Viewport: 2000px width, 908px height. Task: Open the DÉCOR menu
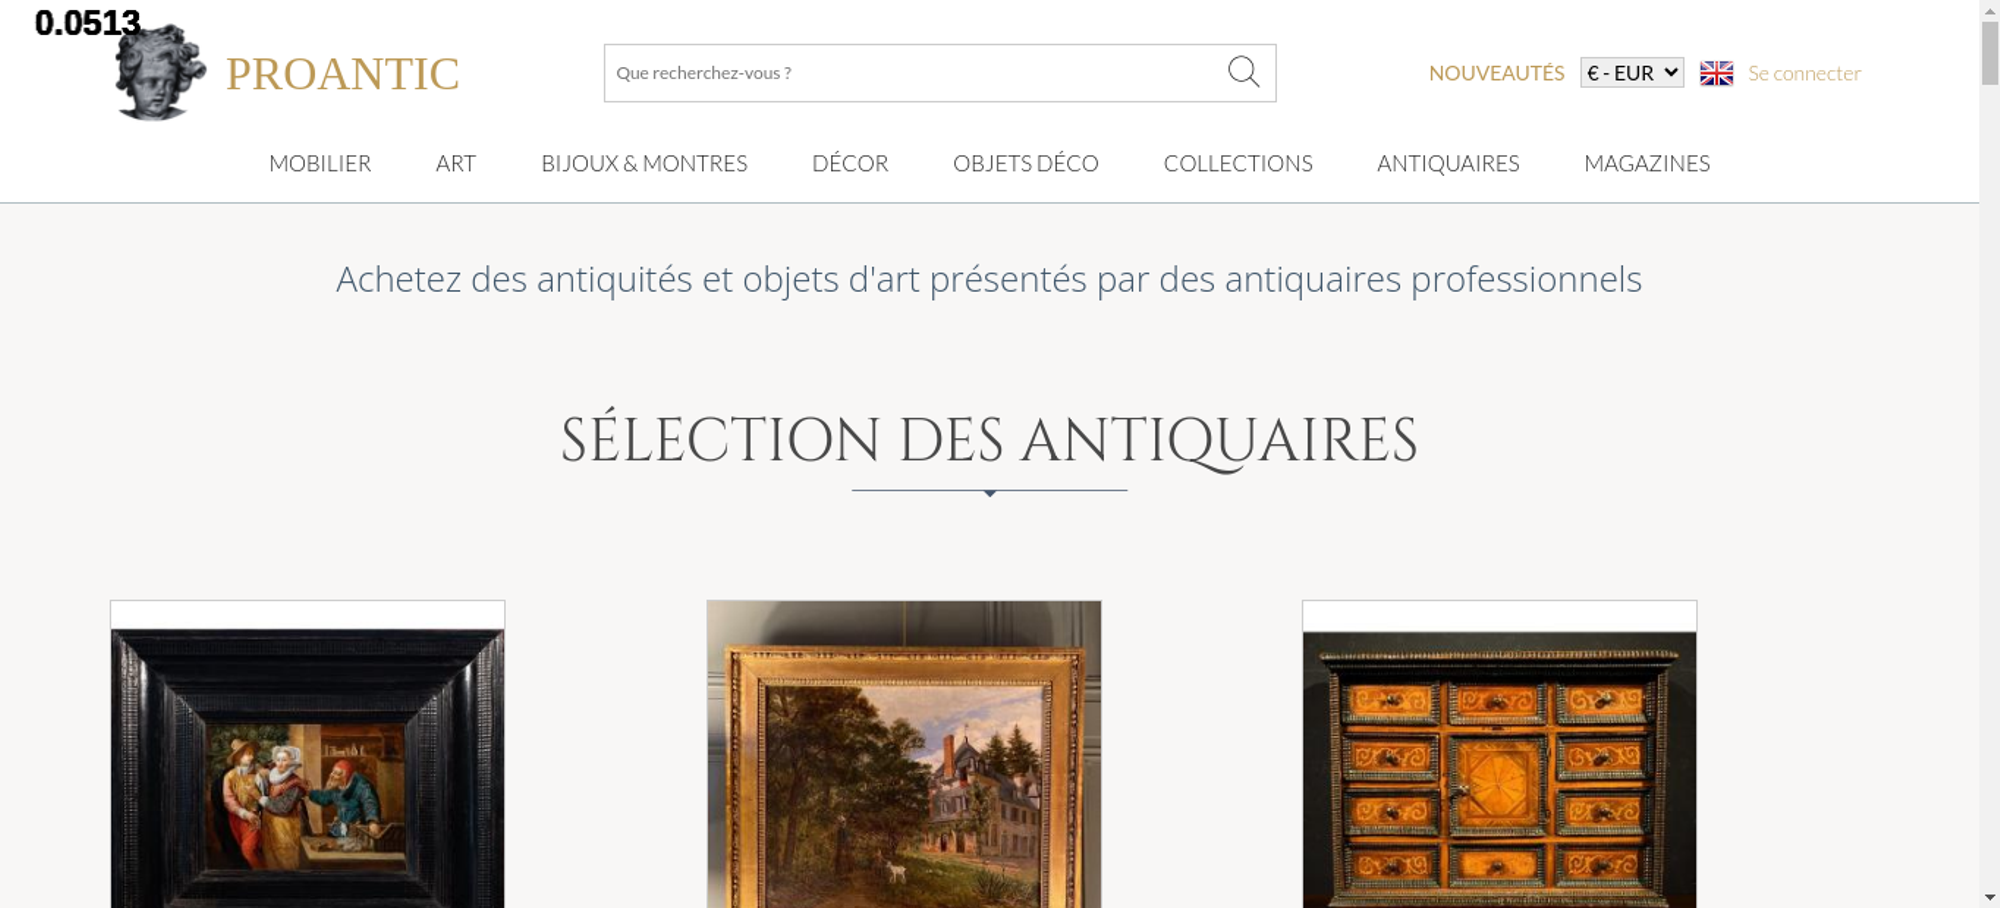point(850,163)
